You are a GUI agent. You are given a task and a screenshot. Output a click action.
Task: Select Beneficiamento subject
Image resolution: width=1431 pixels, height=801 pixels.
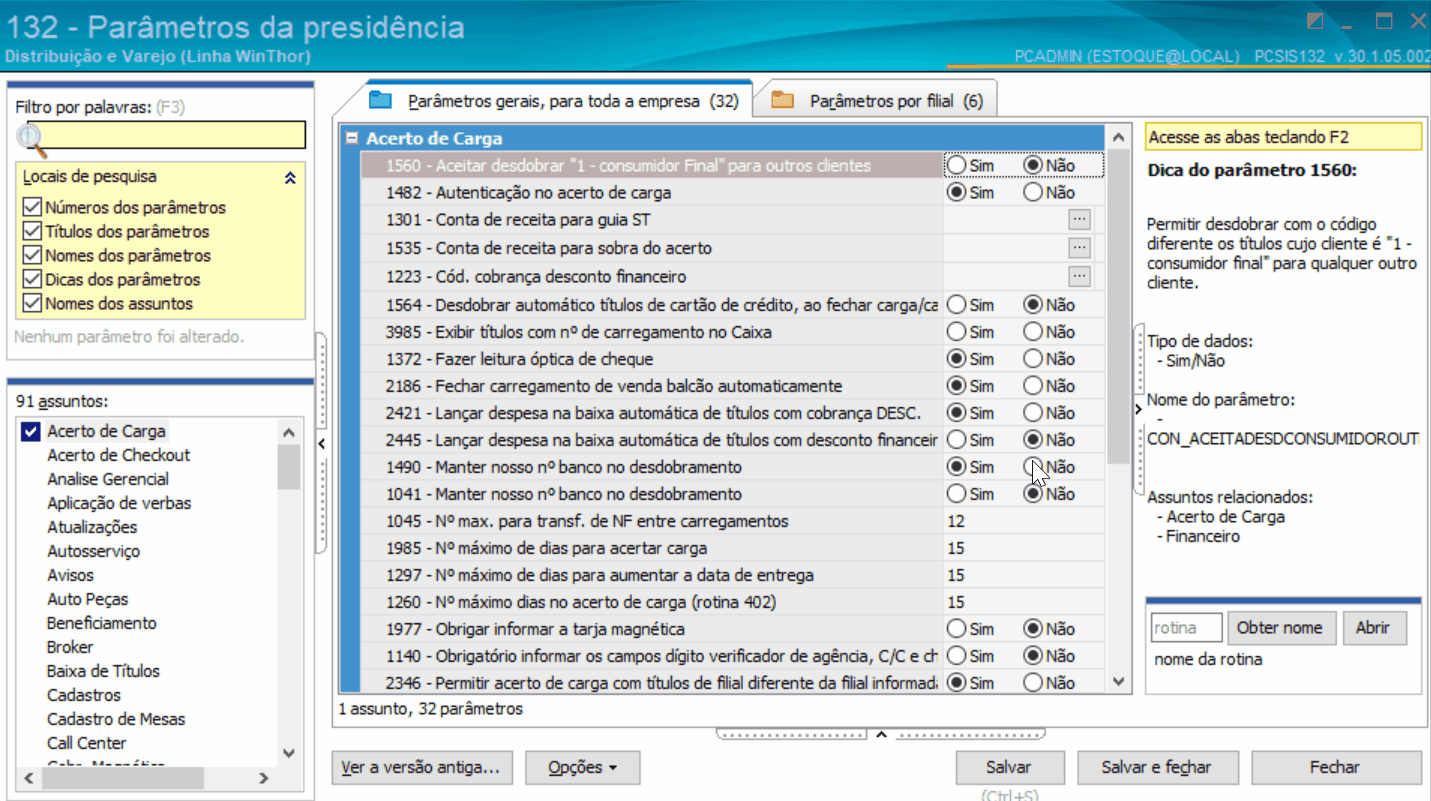(101, 623)
